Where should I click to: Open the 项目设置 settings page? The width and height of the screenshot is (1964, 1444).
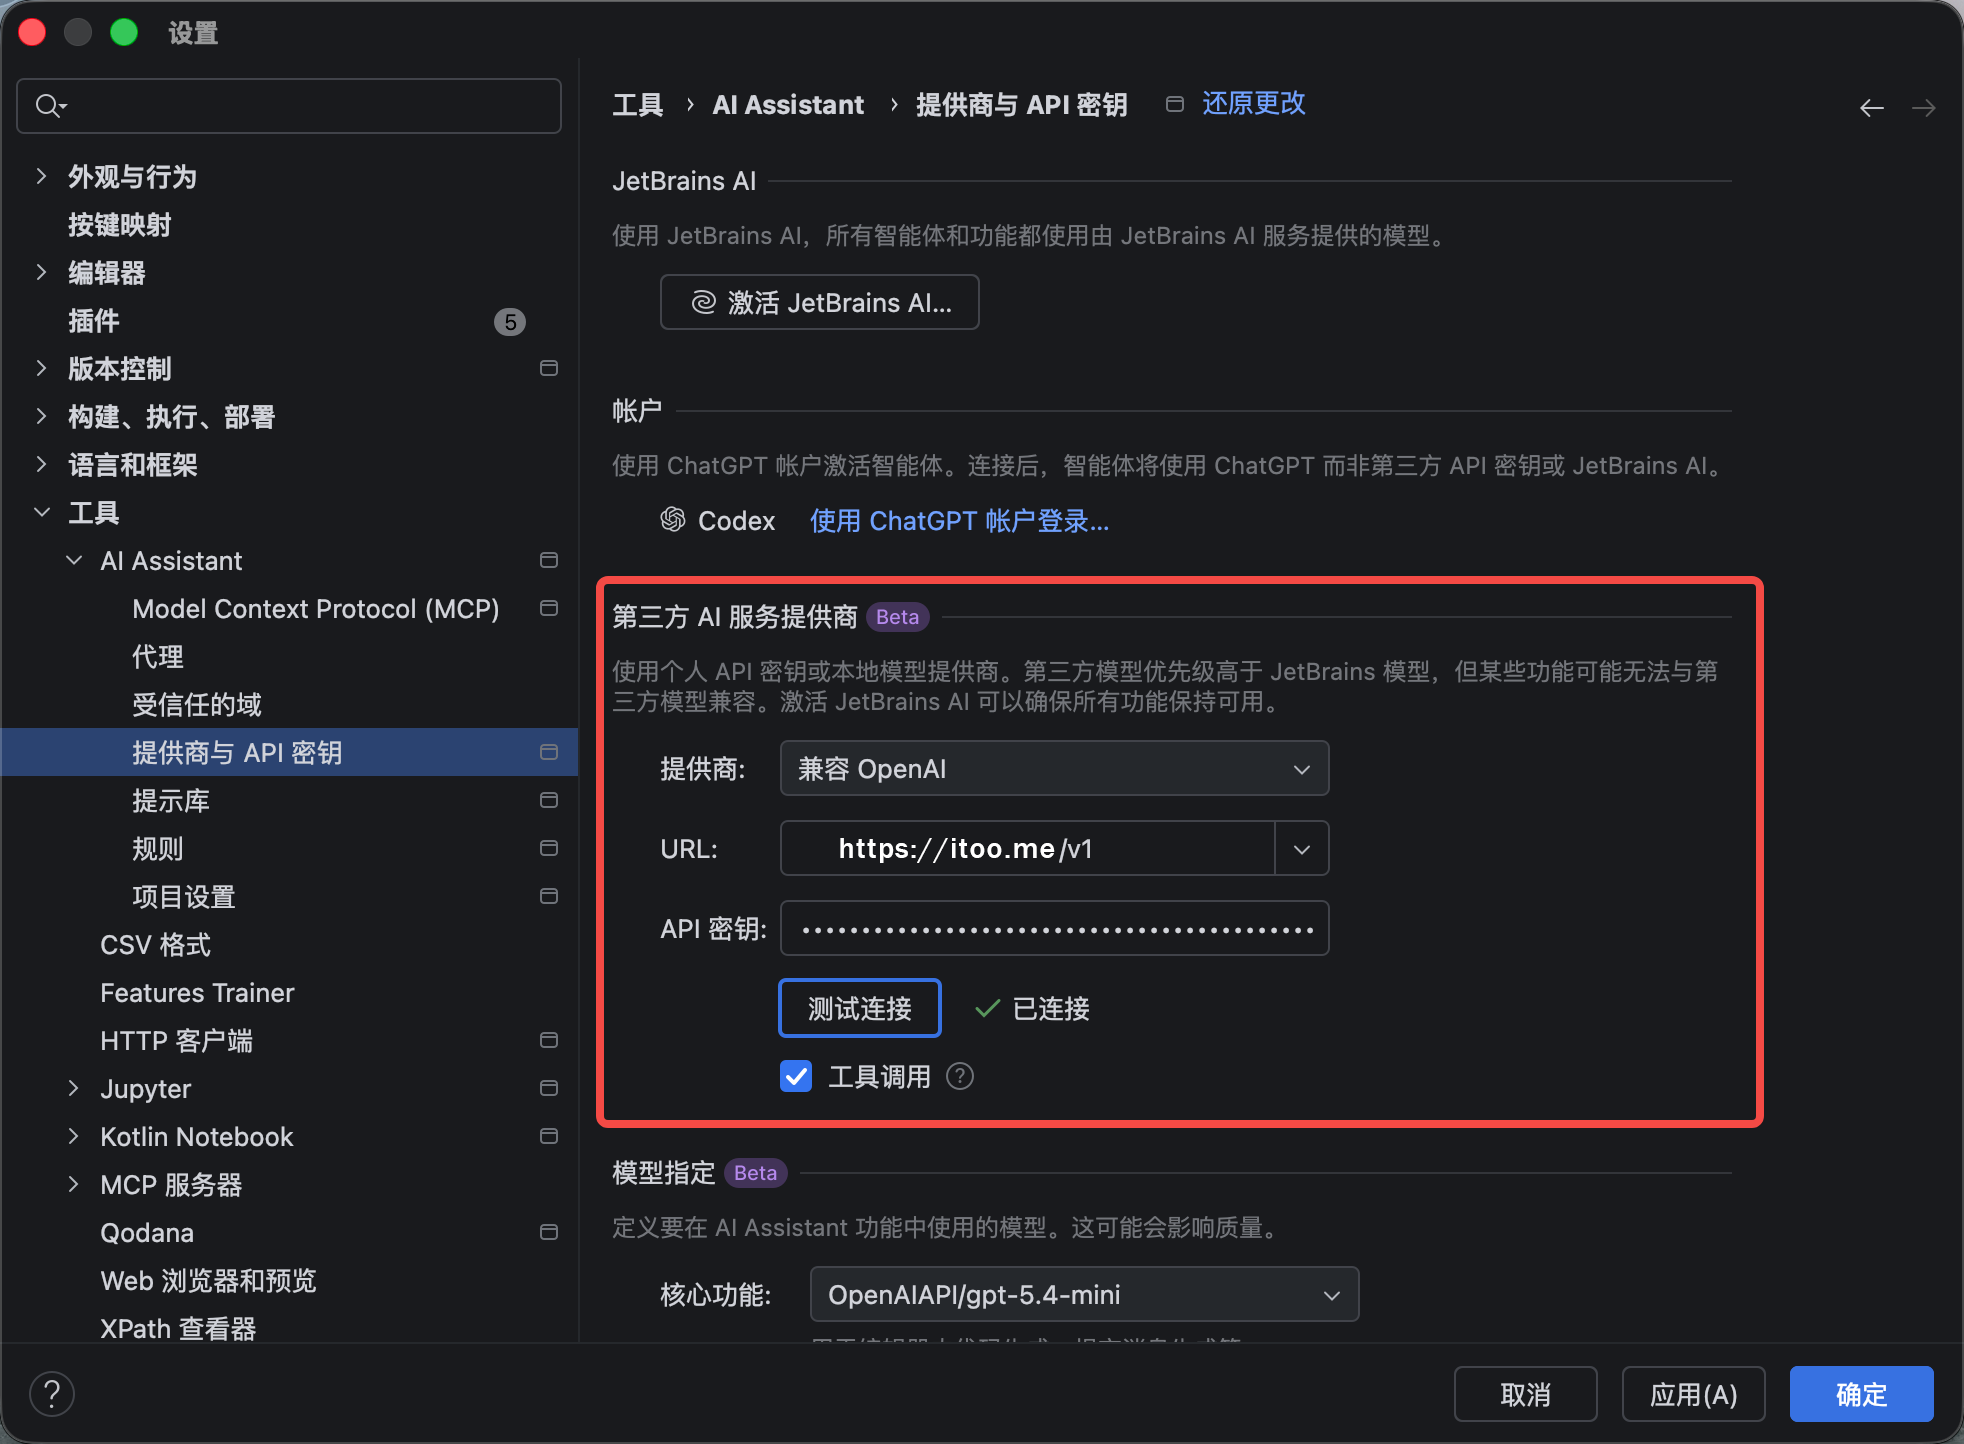(x=184, y=896)
